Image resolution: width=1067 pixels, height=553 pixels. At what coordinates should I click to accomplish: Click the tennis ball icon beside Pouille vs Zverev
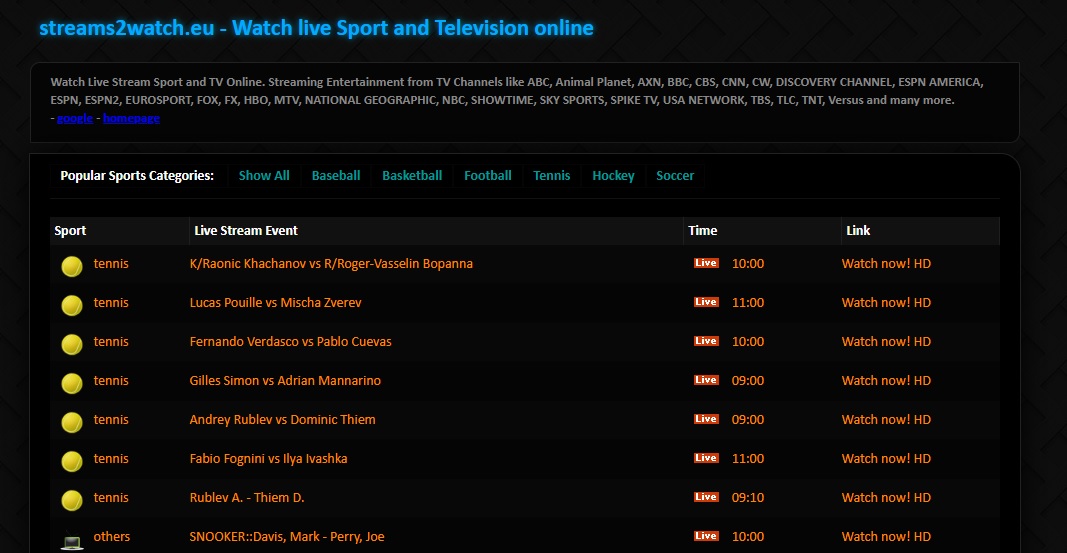tap(72, 305)
